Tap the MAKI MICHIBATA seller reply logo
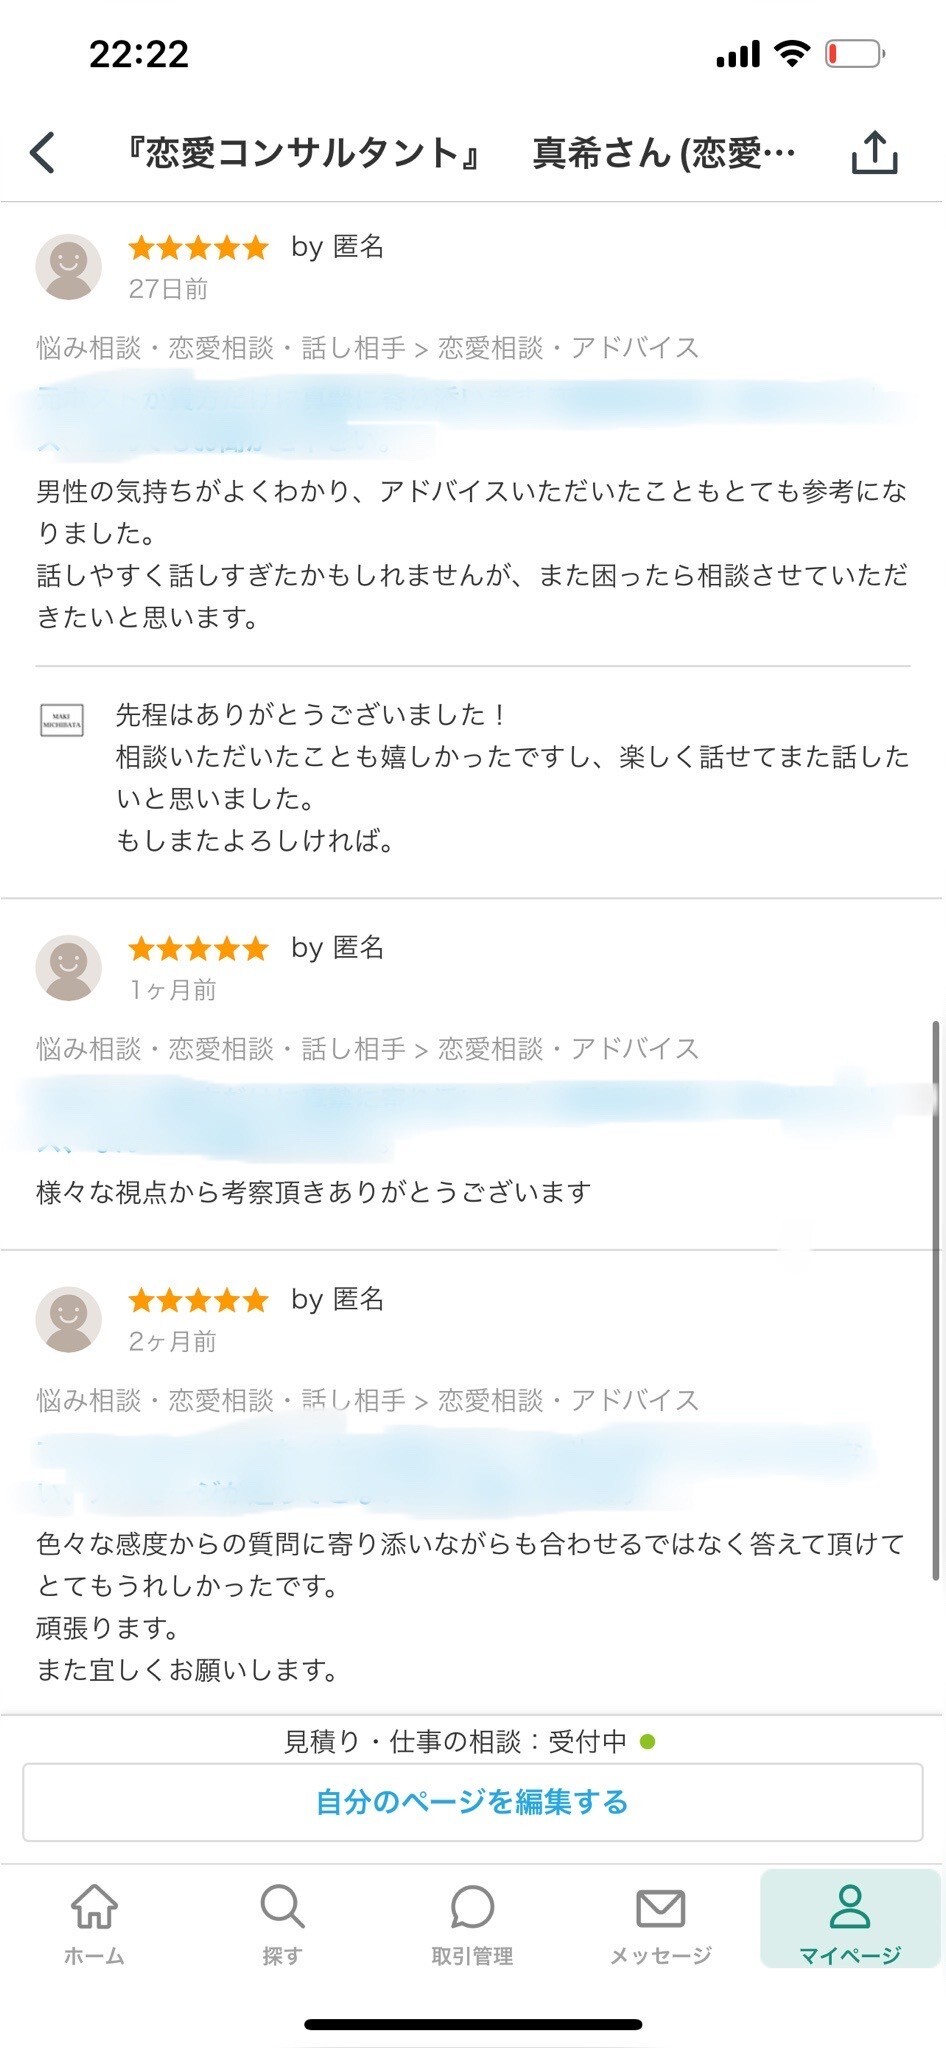 click(x=62, y=720)
